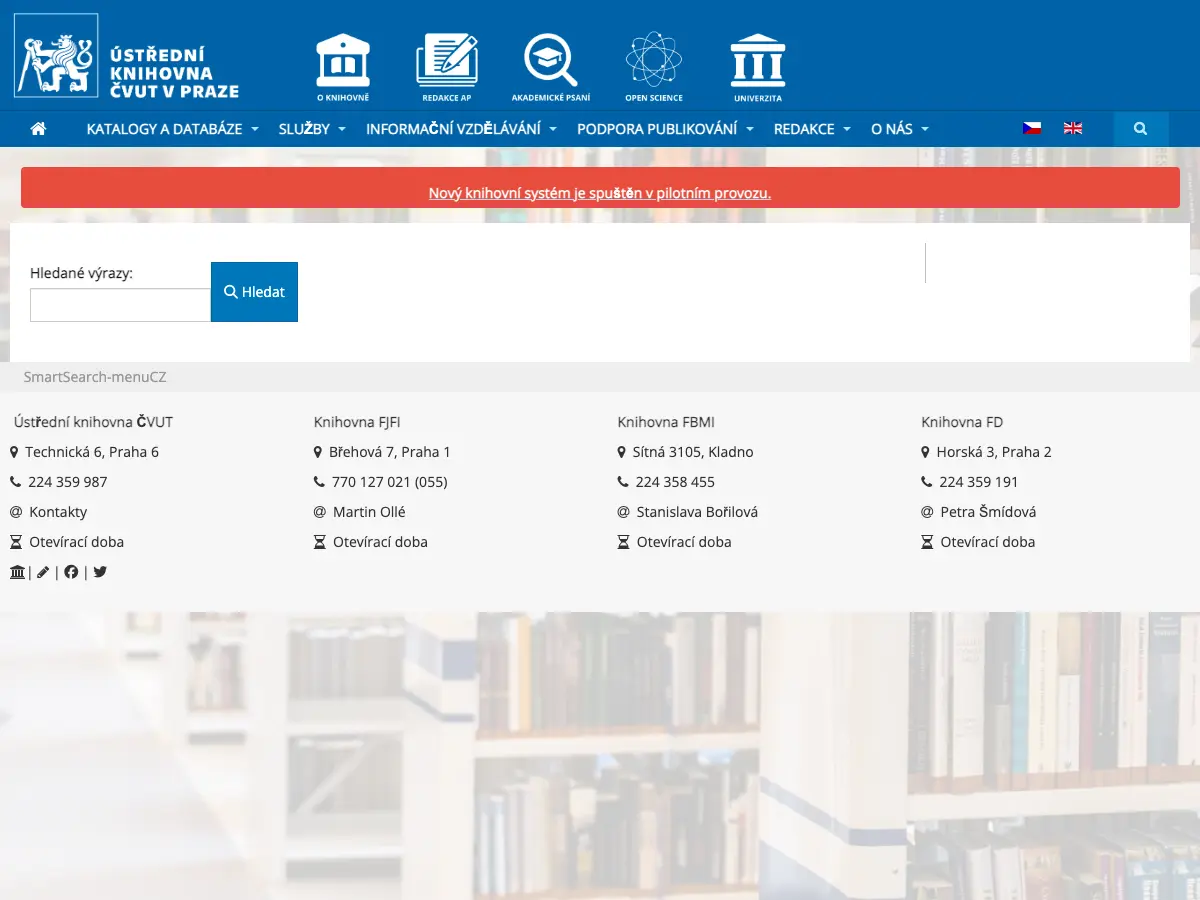Expand the Služby menu
The width and height of the screenshot is (1200, 900).
[313, 129]
